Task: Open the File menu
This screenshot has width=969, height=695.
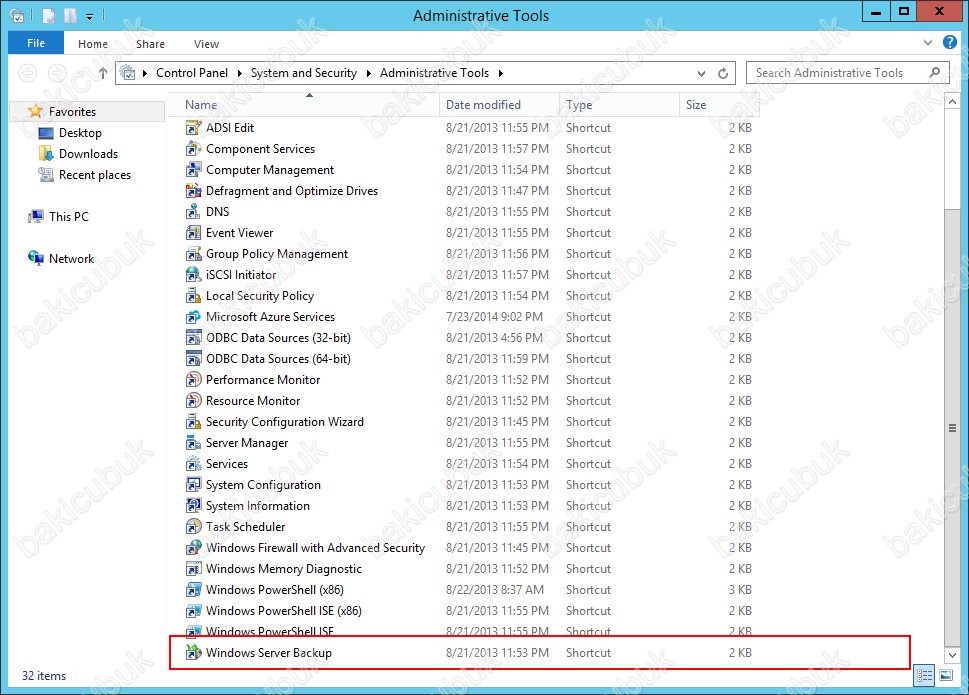Action: (36, 43)
